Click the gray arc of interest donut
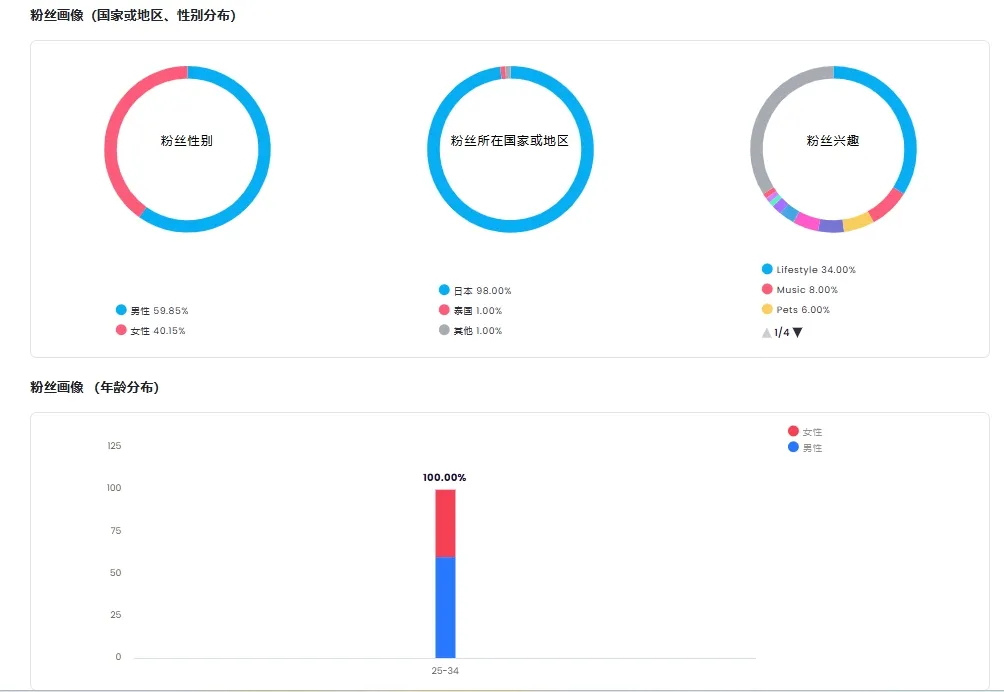 click(763, 122)
